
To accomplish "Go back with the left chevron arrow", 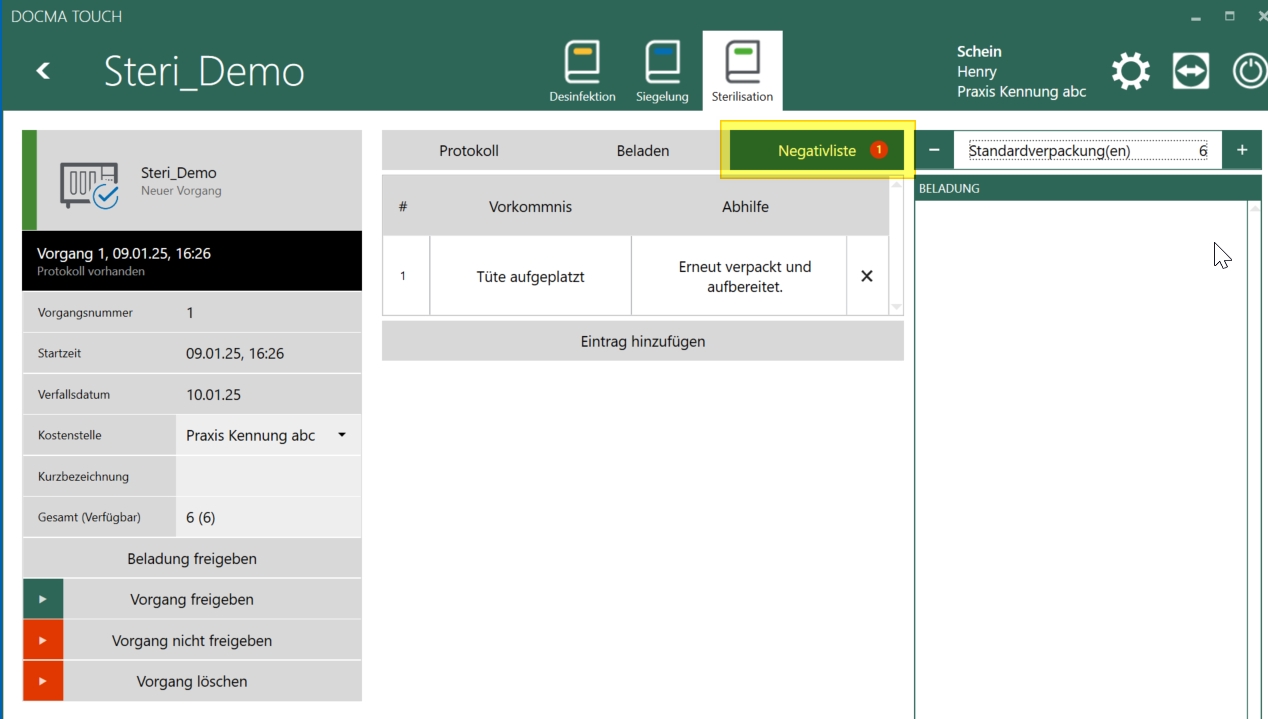I will point(43,70).
